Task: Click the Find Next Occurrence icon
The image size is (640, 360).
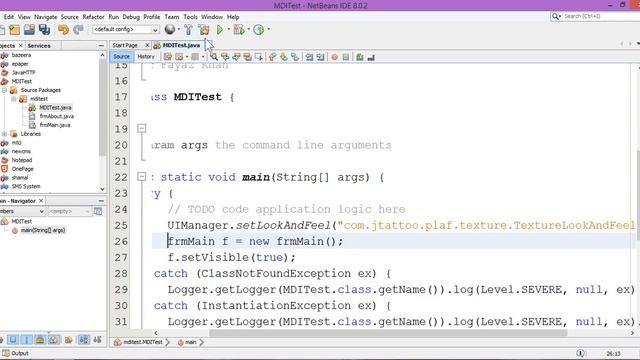Action: pos(236,57)
